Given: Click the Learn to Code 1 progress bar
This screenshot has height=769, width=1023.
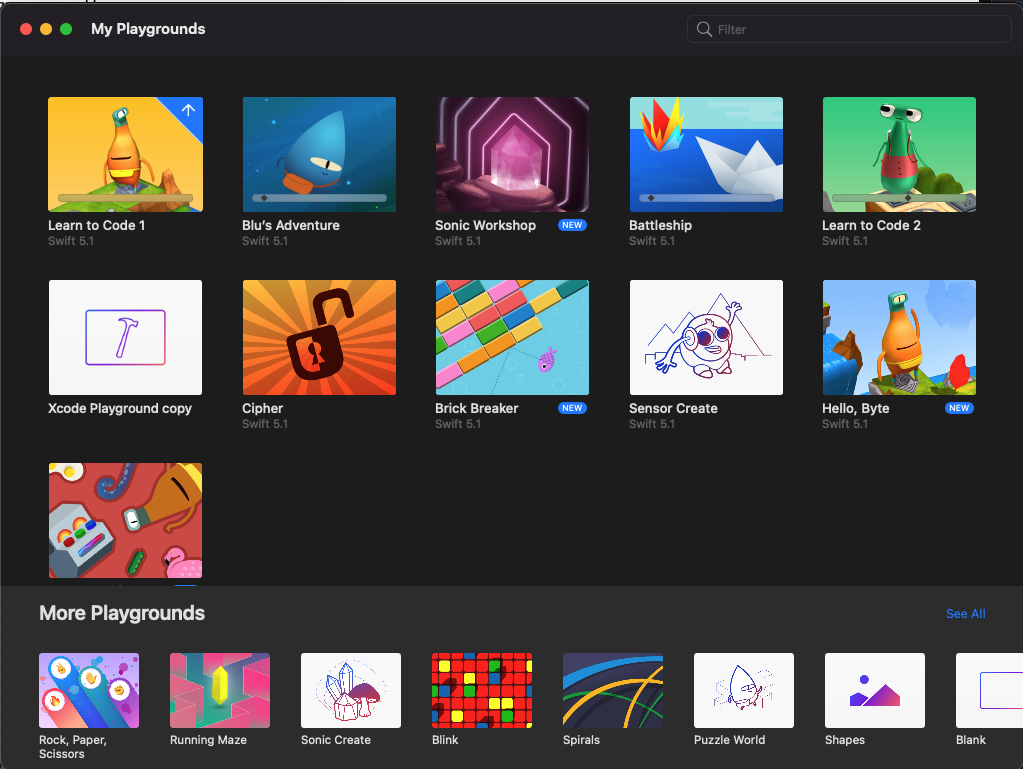Looking at the screenshot, I should (x=125, y=198).
